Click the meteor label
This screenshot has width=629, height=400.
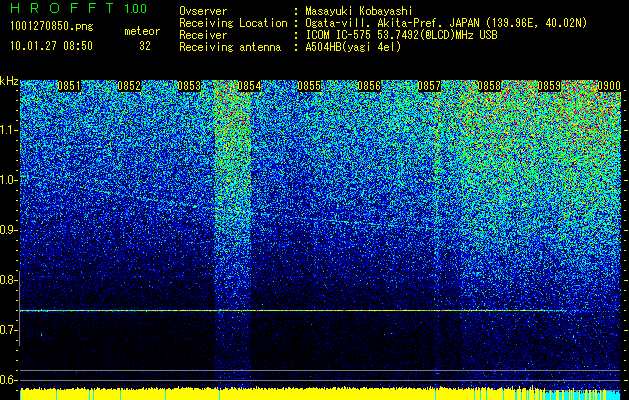point(142,31)
